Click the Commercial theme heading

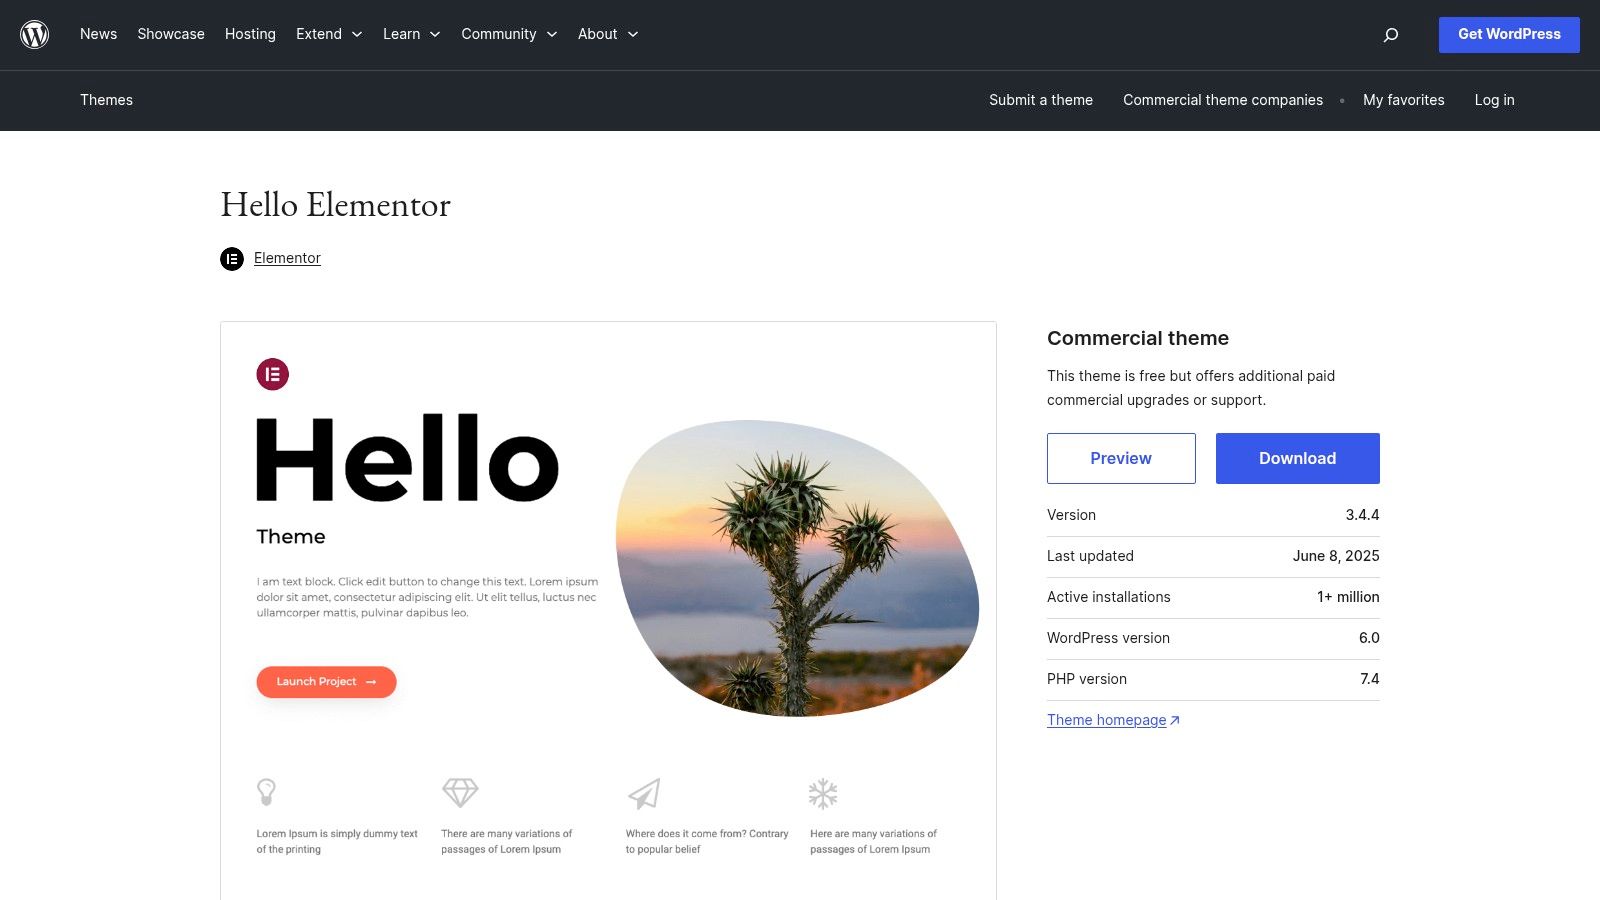pyautogui.click(x=1138, y=338)
